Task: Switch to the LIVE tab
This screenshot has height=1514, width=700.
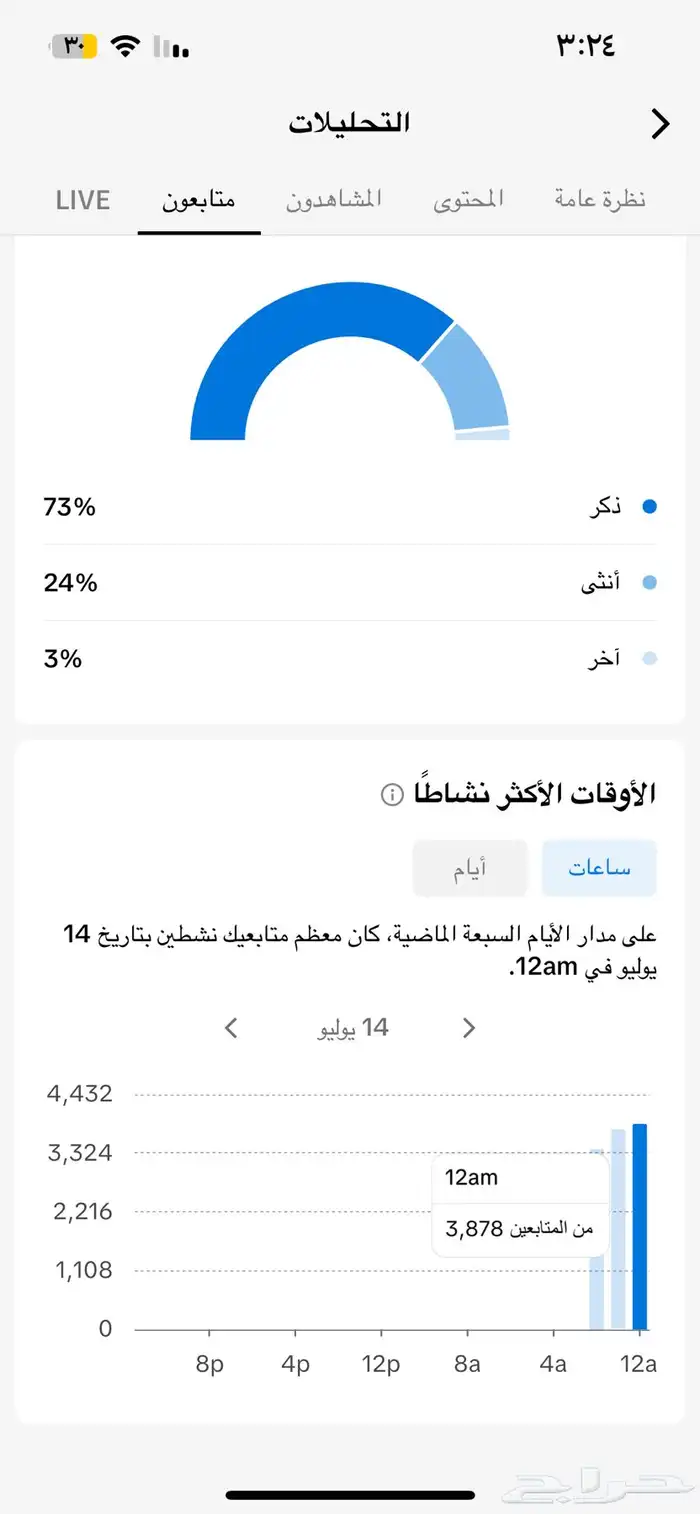Action: click(82, 200)
